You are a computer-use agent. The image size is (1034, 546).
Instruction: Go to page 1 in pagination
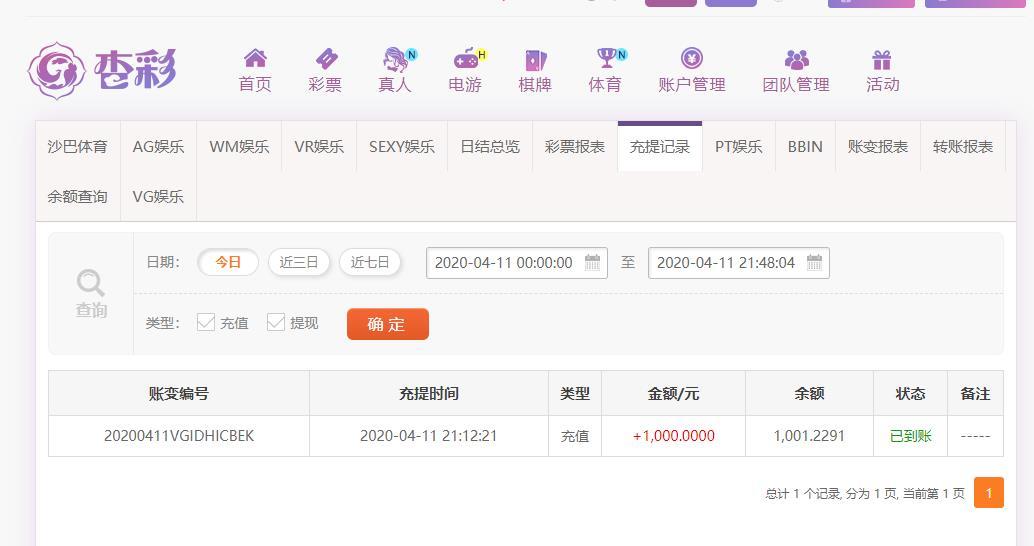click(988, 493)
